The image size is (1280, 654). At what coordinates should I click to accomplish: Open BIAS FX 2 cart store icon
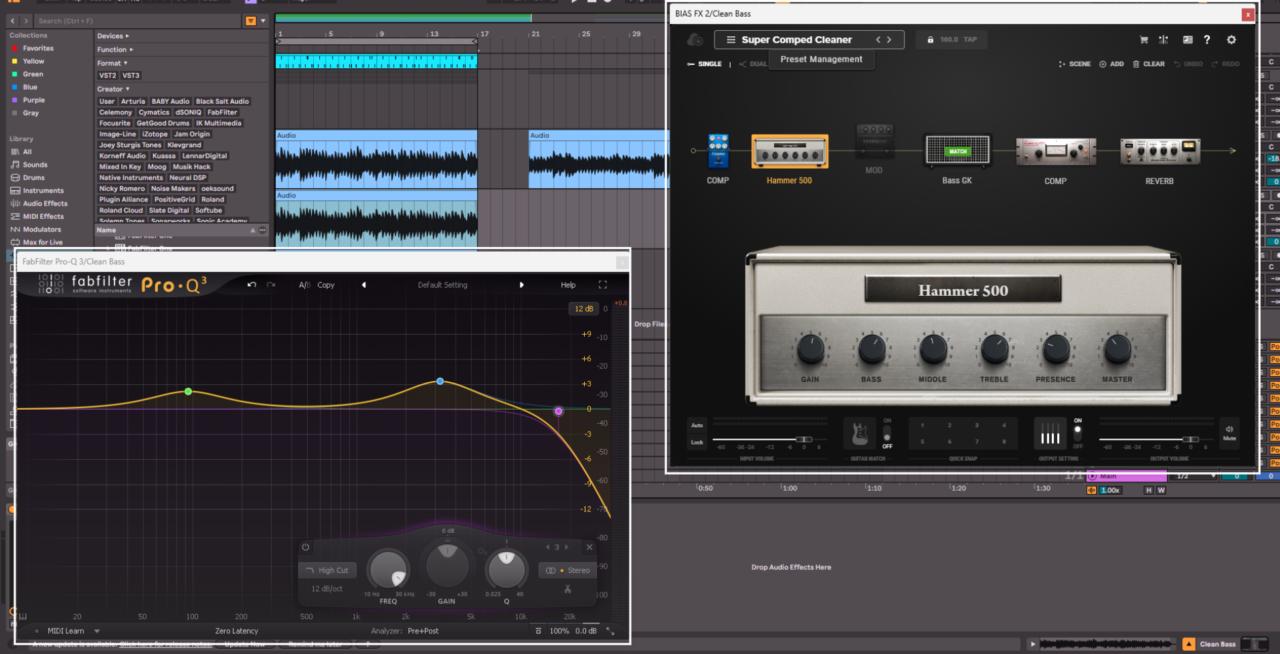point(1144,40)
